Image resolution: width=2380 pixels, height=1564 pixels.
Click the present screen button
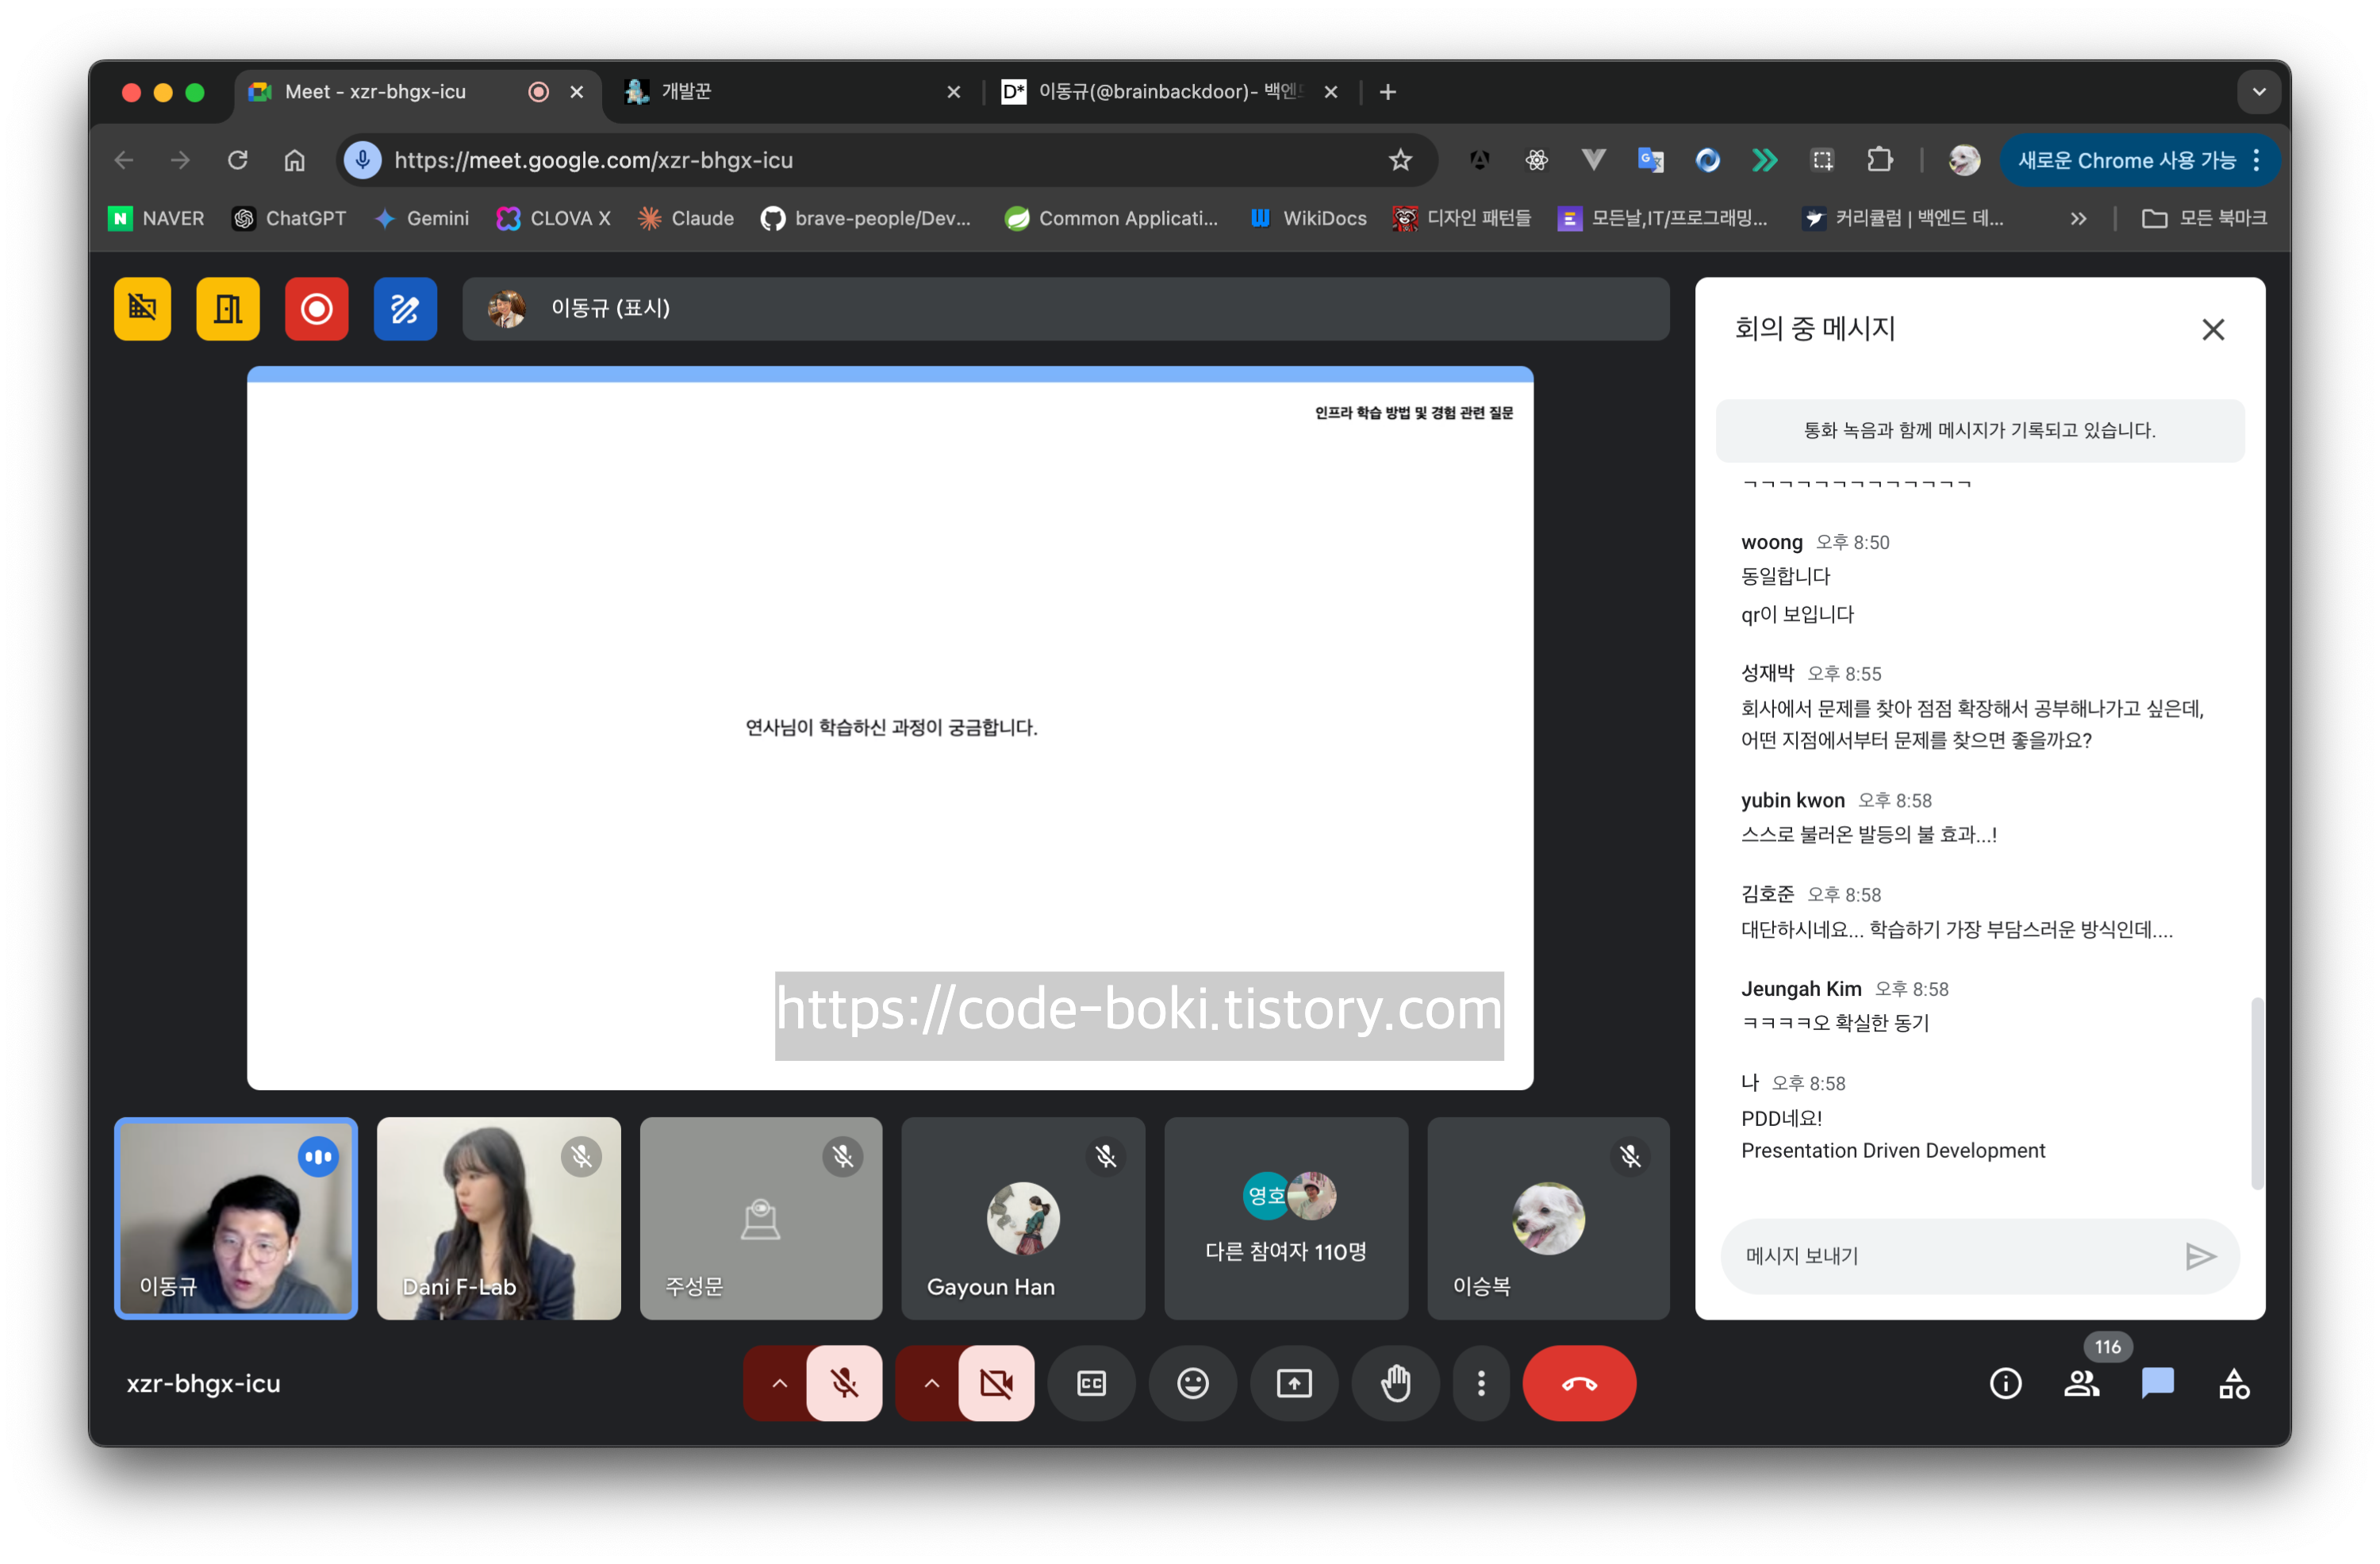coord(1294,1383)
